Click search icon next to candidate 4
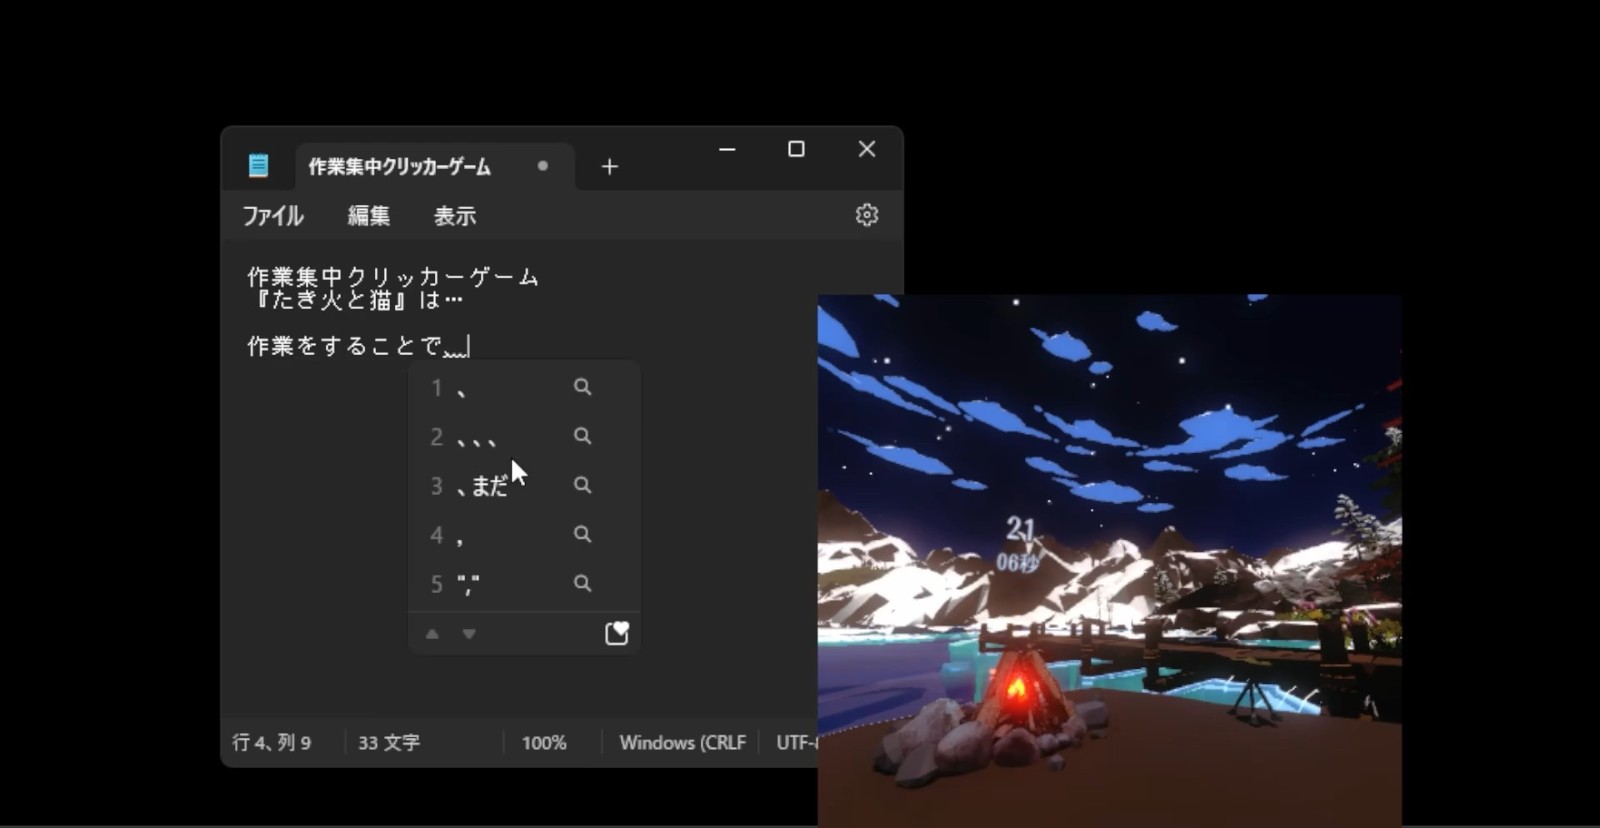 (582, 534)
